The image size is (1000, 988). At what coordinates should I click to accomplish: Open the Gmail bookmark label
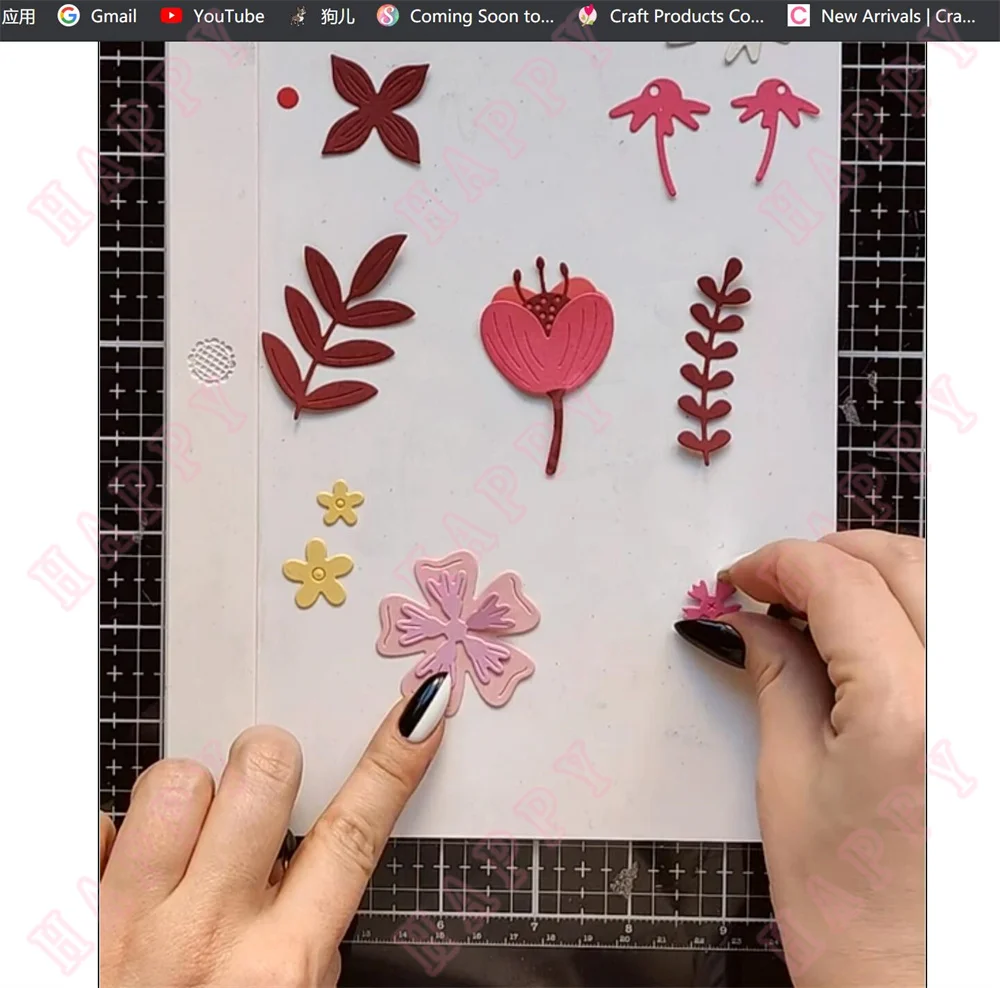point(114,16)
